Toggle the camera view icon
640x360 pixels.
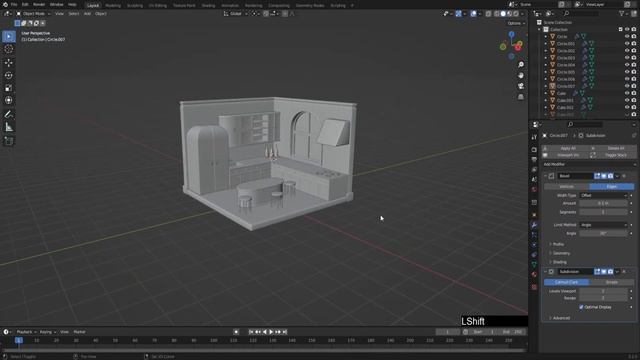coord(521,86)
